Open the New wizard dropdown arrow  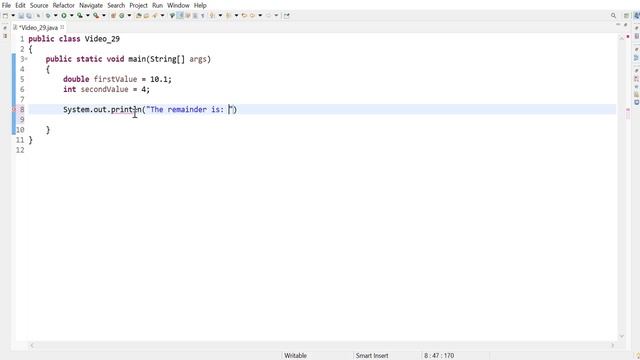coord(13,16)
